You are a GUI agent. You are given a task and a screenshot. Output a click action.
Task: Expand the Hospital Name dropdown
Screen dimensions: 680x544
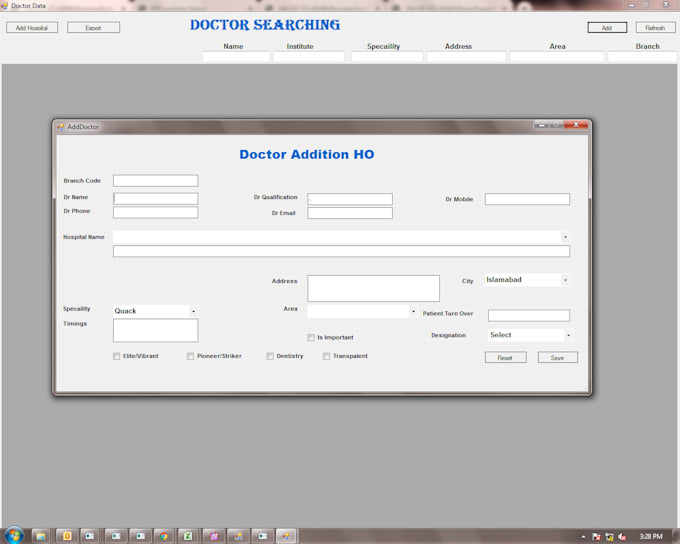click(565, 237)
